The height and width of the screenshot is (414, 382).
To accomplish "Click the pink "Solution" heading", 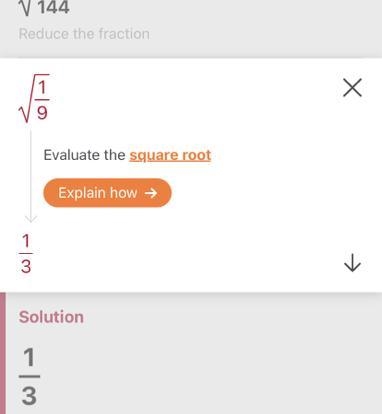I will (x=51, y=317).
